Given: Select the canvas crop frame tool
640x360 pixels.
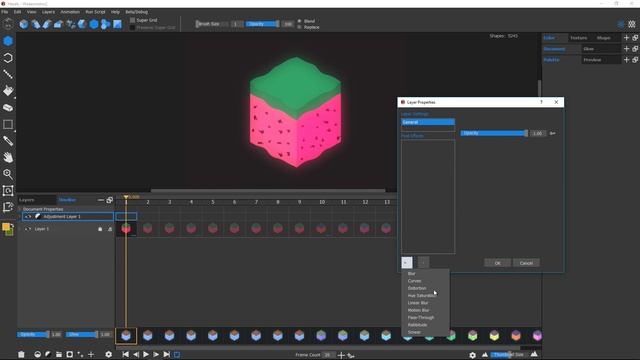Looking at the screenshot, I should 8,191.
